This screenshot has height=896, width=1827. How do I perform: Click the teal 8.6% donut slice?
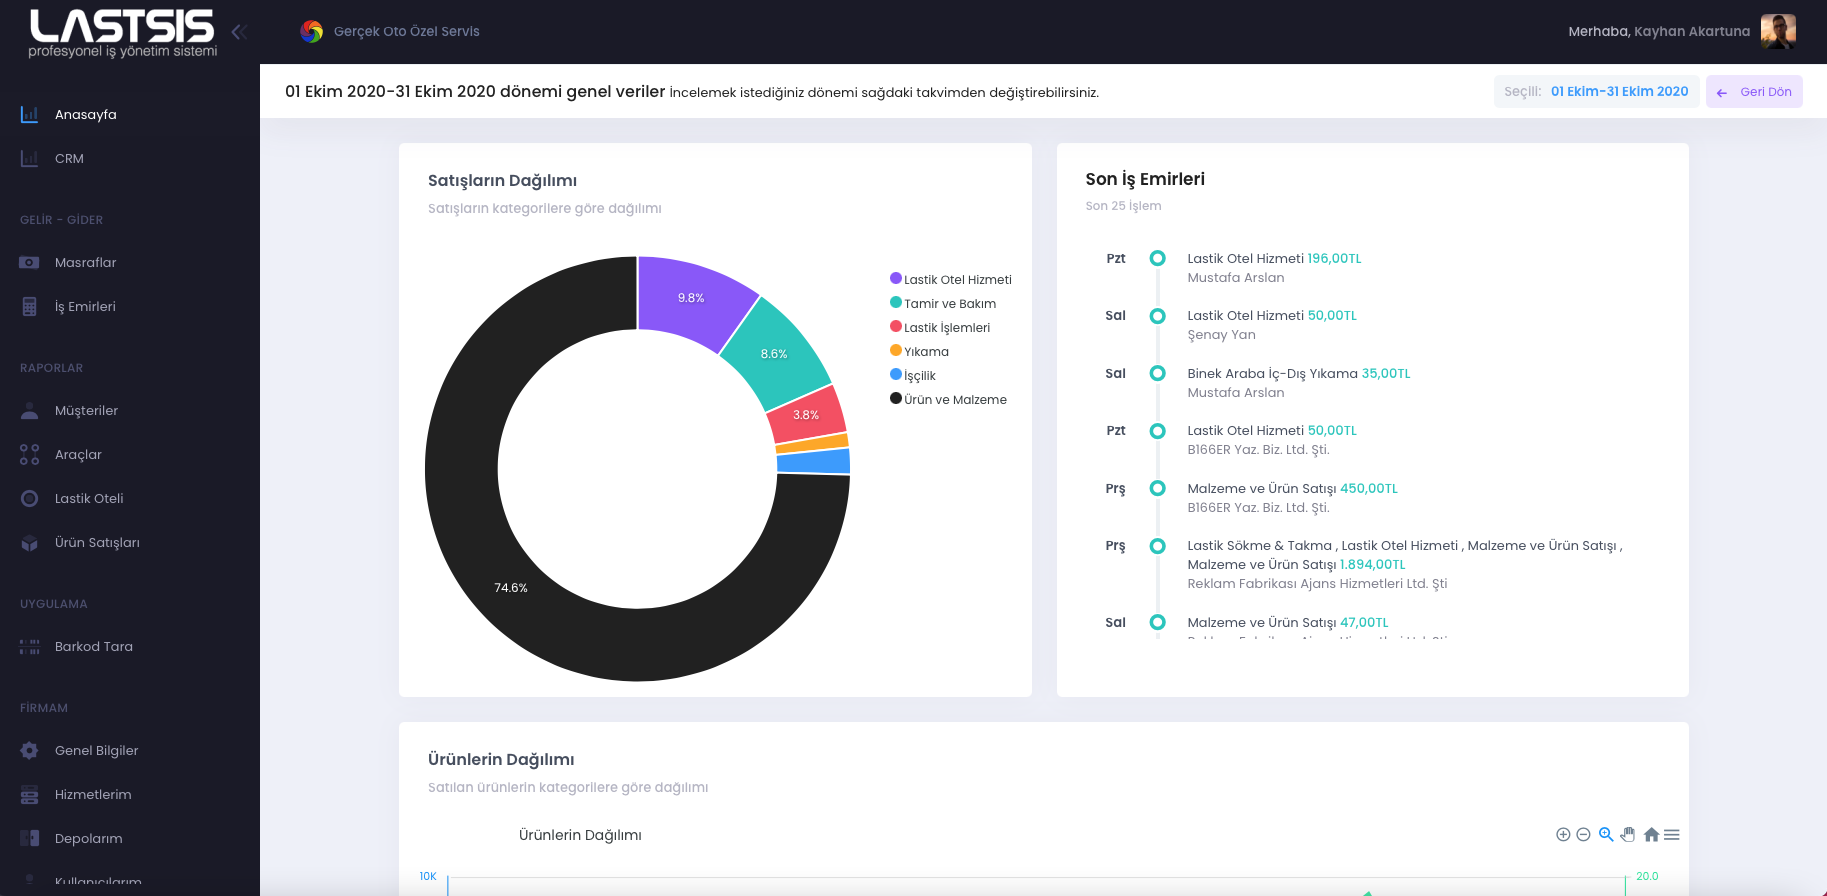coord(775,353)
